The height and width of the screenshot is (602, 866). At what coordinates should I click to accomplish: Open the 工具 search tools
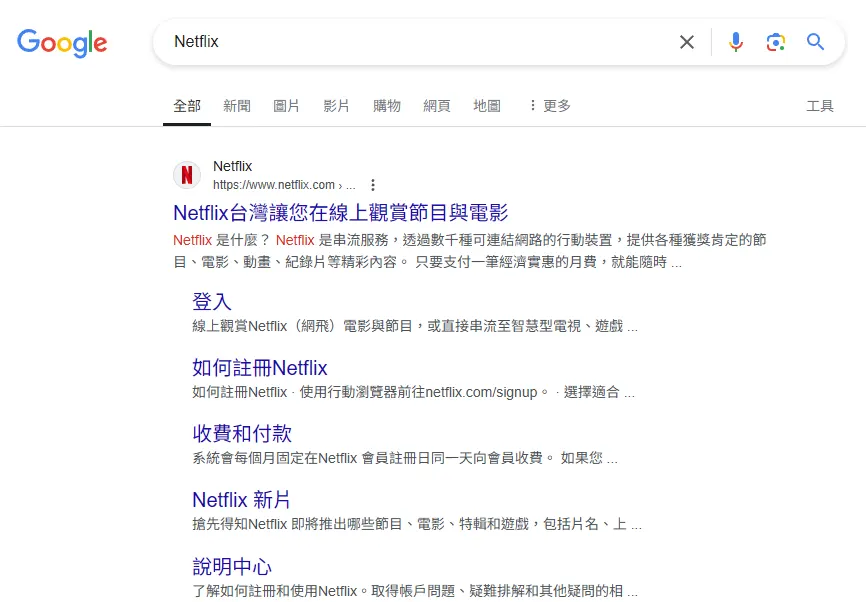pos(820,106)
